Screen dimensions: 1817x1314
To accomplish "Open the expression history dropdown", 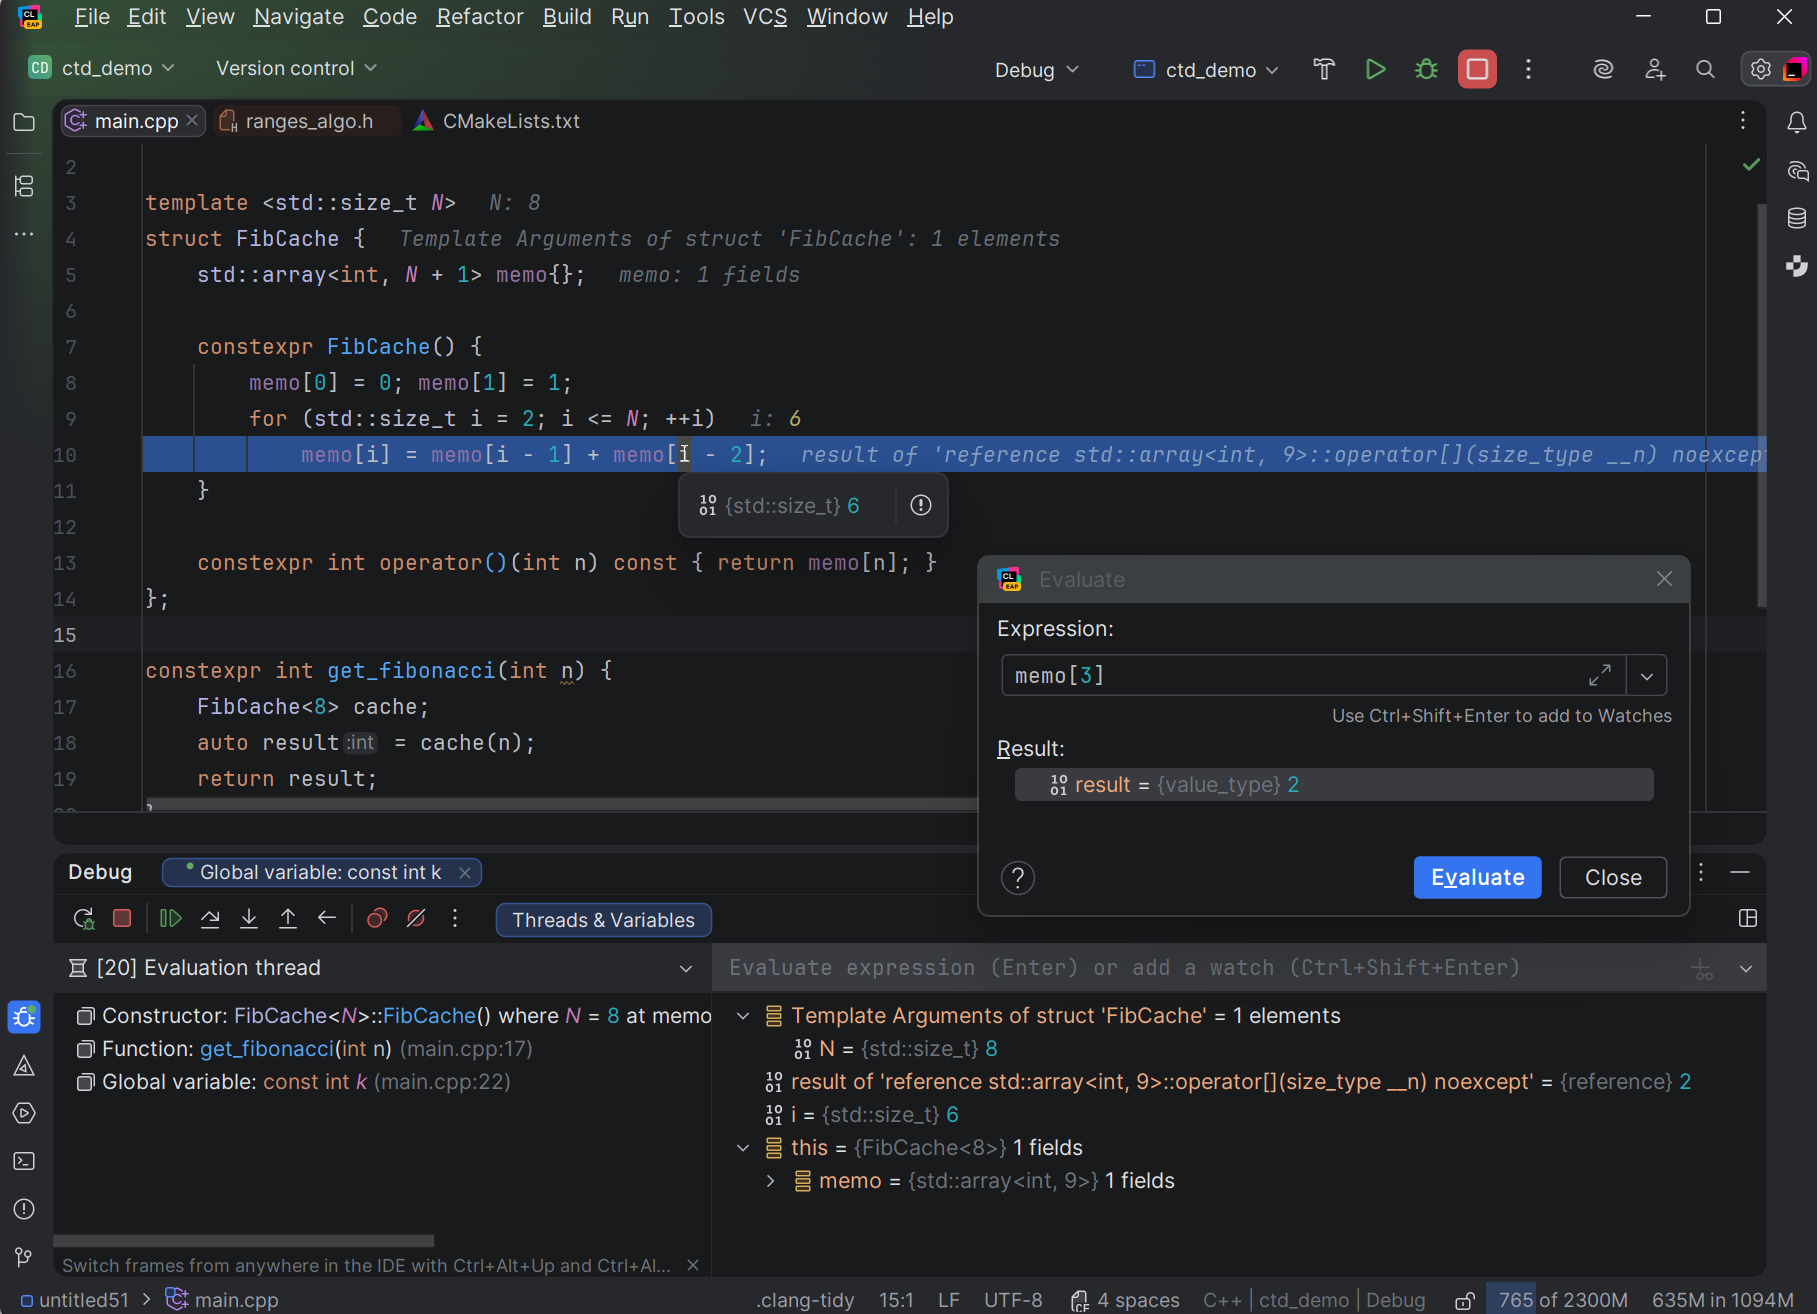I will tap(1646, 676).
